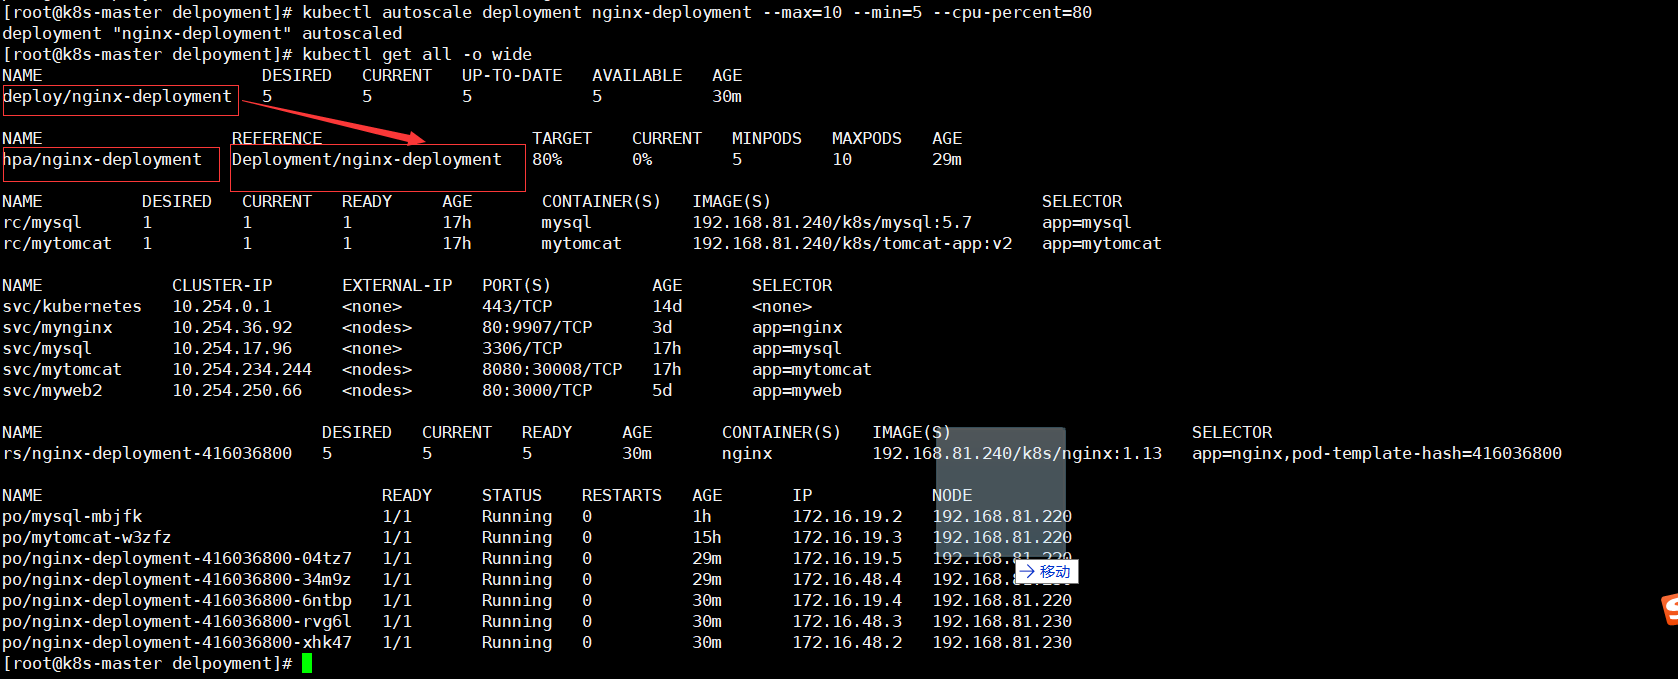Click the CLUSTER-IP column header
The width and height of the screenshot is (1678, 679).
[222, 285]
